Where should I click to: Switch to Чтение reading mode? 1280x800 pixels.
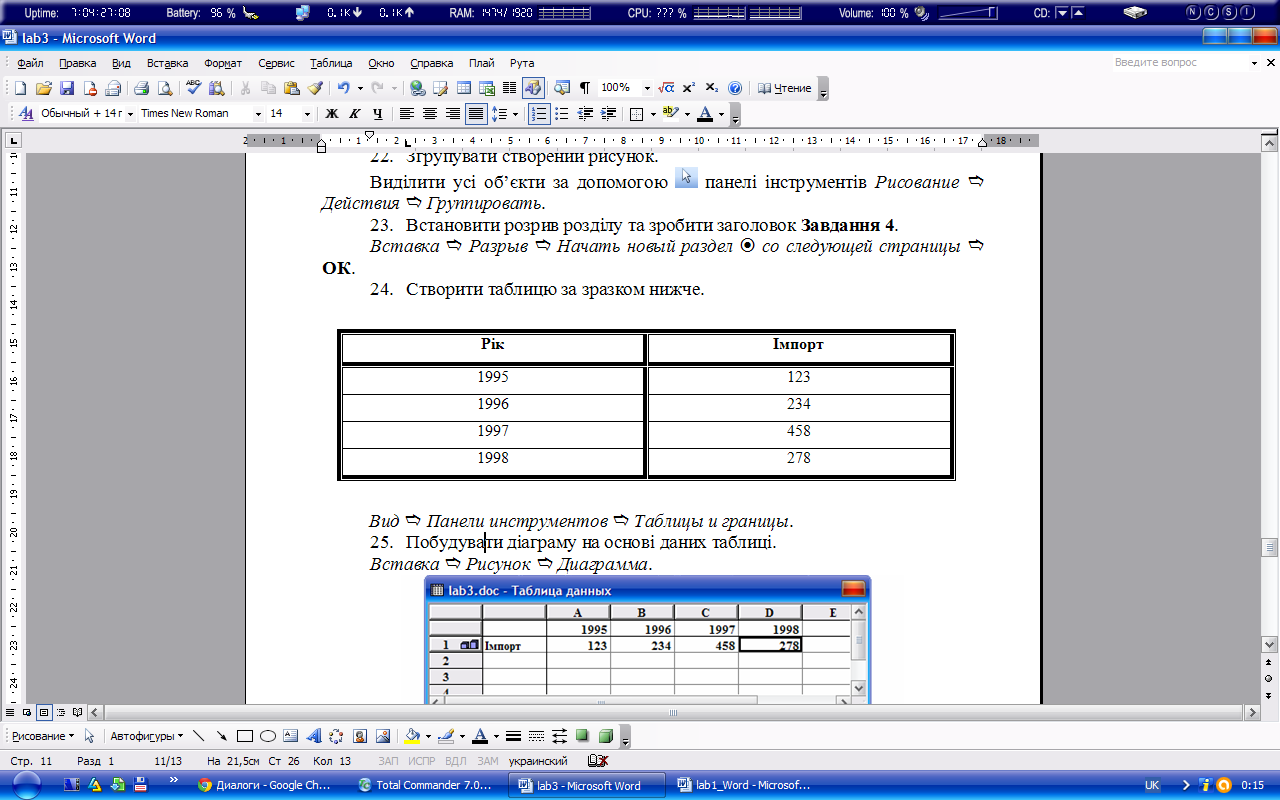click(784, 88)
